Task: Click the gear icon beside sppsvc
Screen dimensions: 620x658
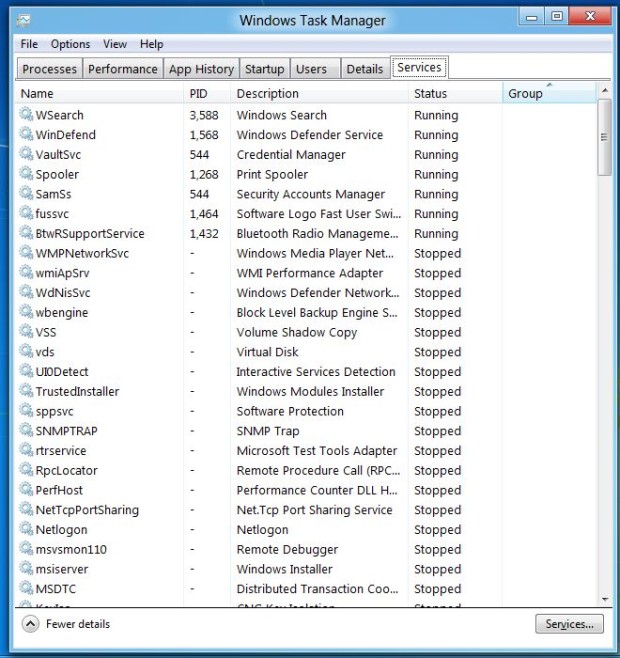Action: click(x=26, y=410)
